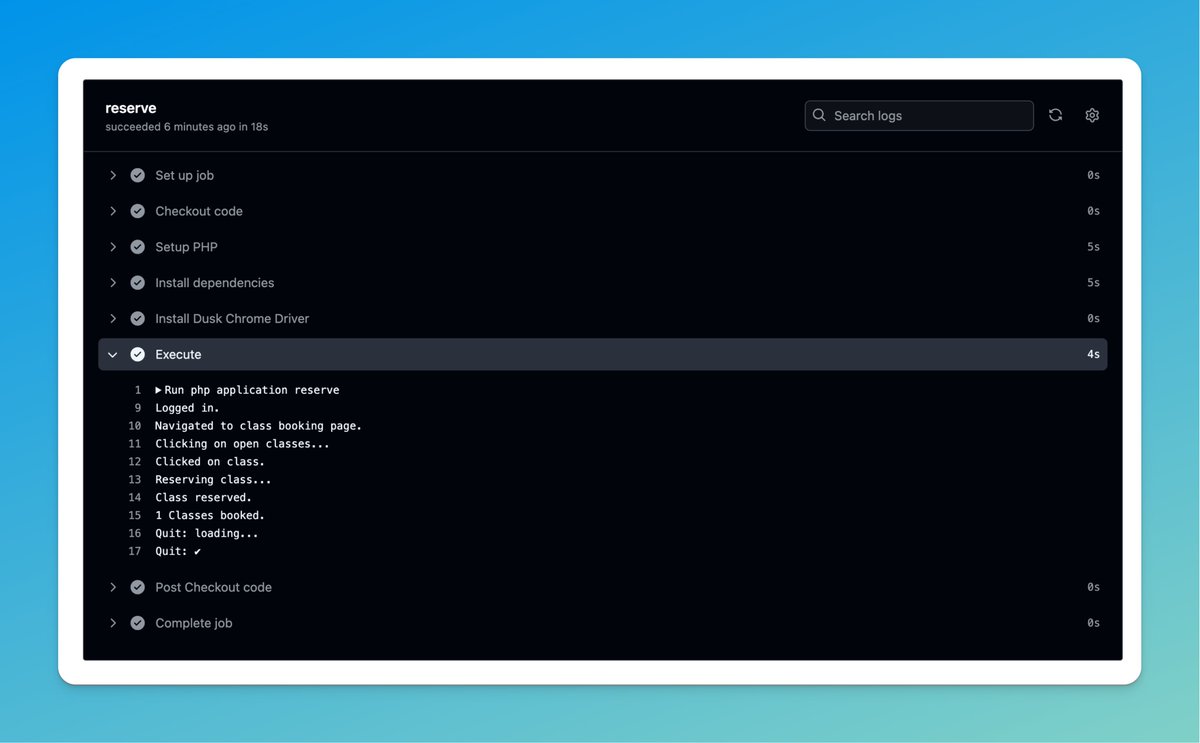The height and width of the screenshot is (743, 1200).
Task: Click 'Clicking on open classes...' log line
Action: (x=242, y=444)
